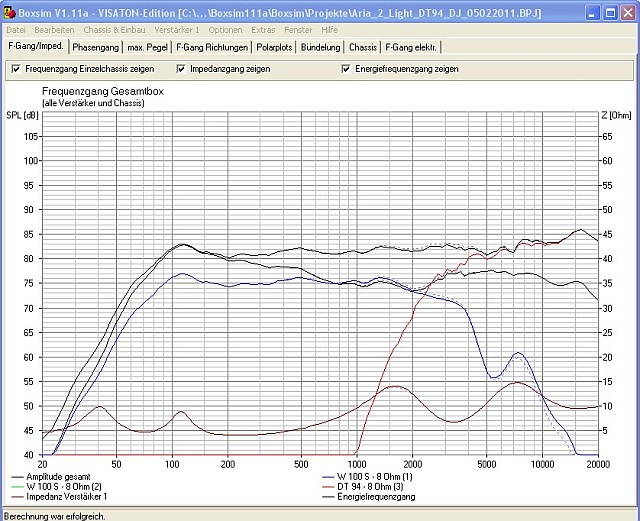Open the Extras menu
This screenshot has height=521, width=640.
click(x=263, y=30)
